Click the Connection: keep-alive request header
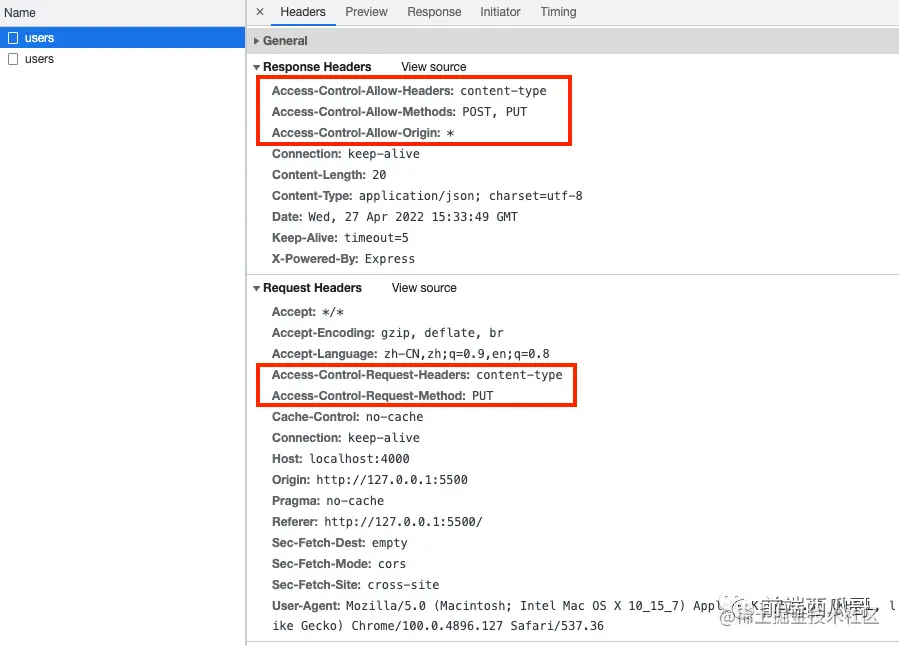 [346, 438]
